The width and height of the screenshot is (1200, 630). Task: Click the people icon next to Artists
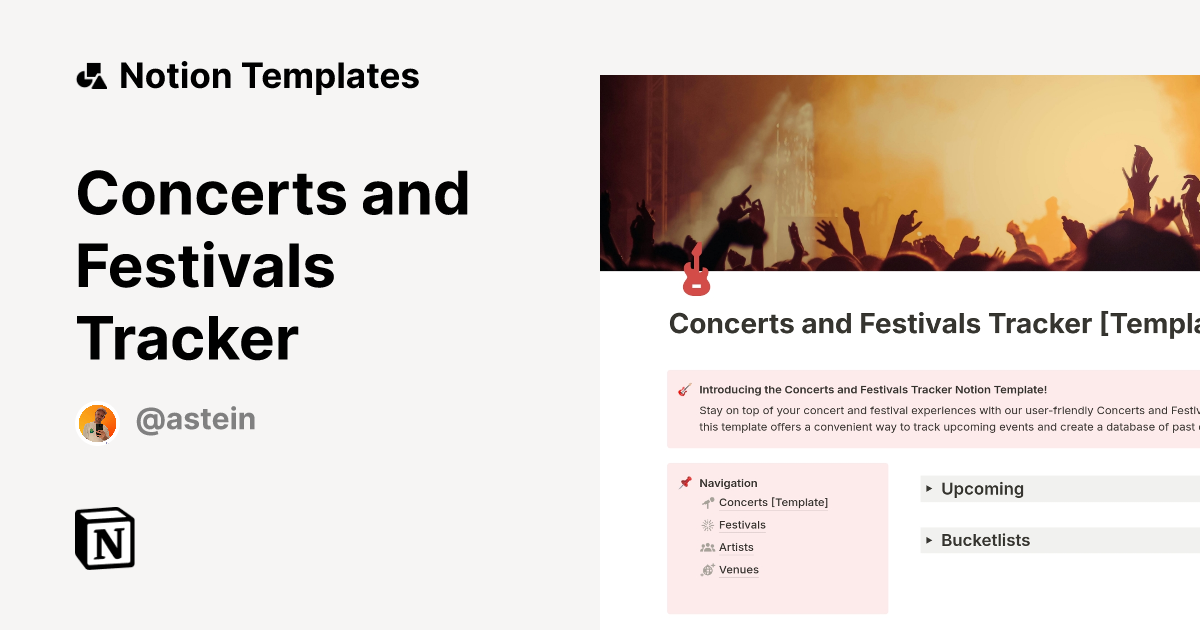[706, 547]
